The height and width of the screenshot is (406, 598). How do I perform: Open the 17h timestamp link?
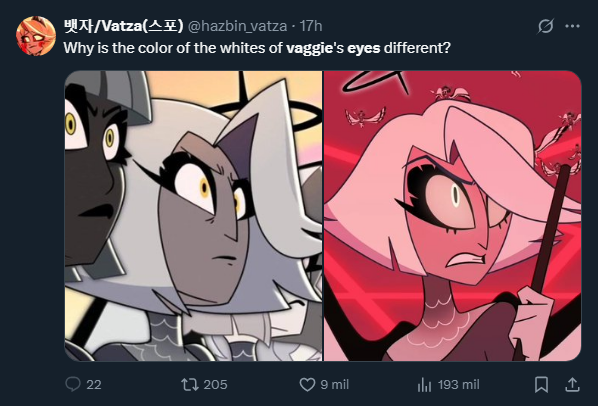[x=311, y=26]
